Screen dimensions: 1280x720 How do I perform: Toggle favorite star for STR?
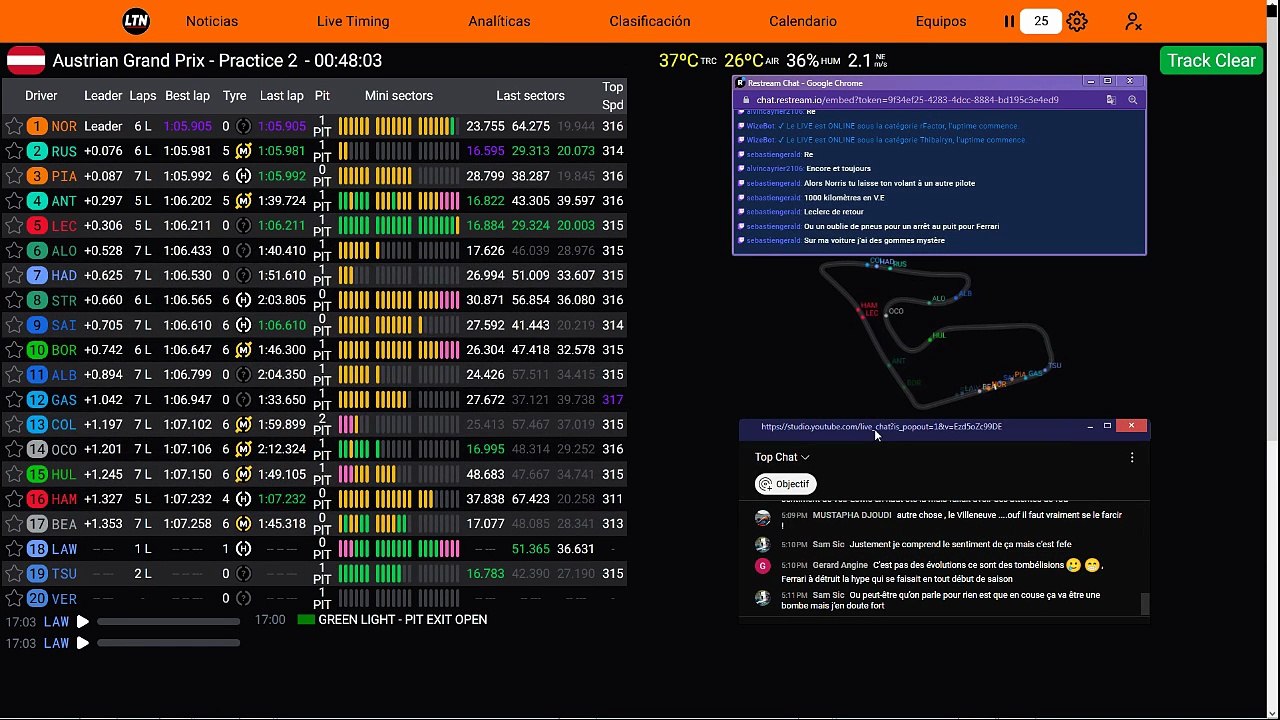click(14, 300)
